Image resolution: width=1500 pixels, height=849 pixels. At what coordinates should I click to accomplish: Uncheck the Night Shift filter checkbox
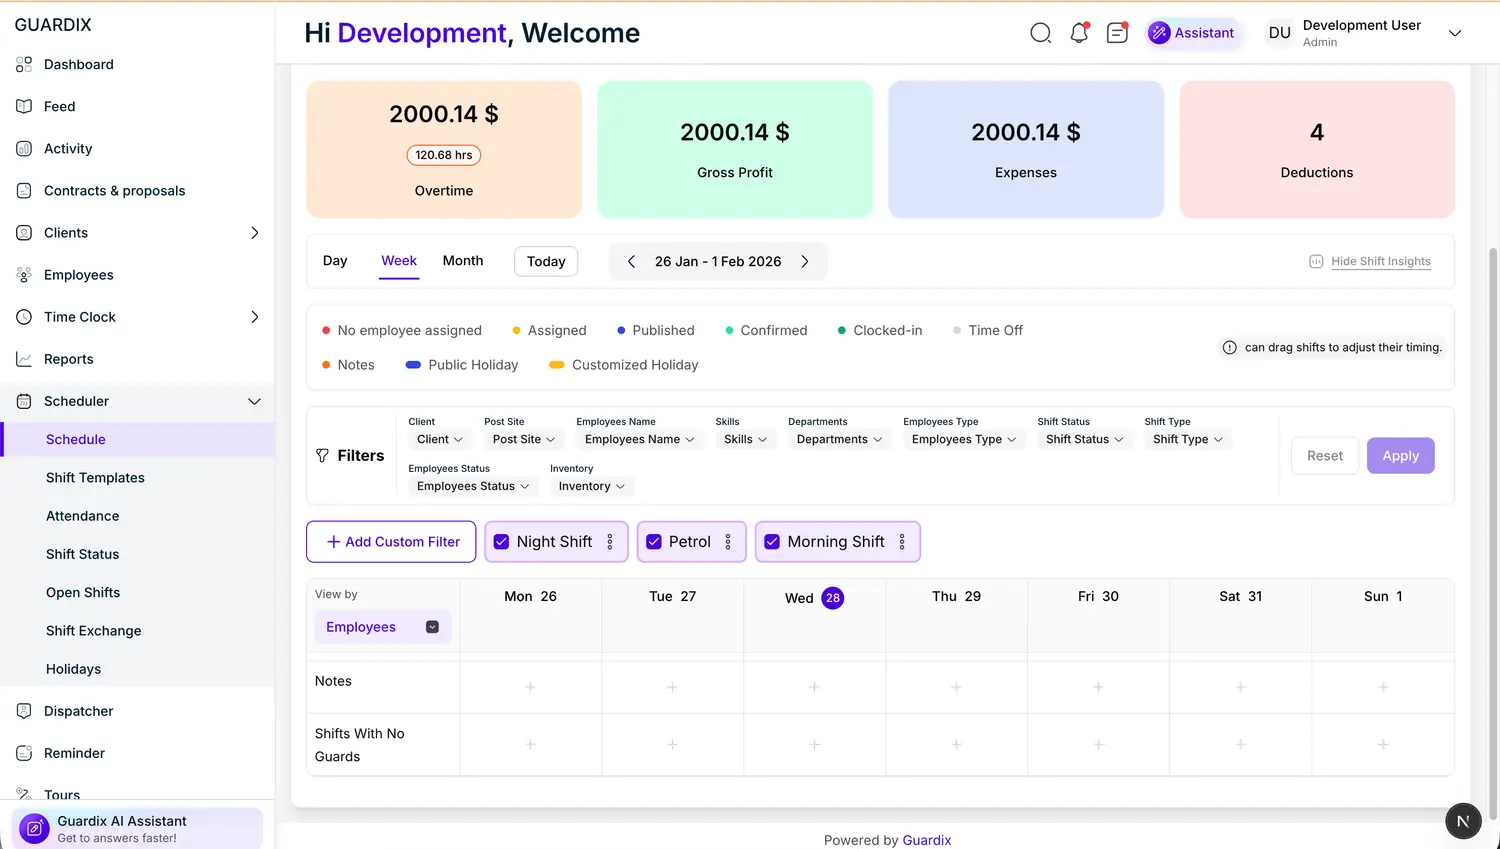[x=502, y=542]
